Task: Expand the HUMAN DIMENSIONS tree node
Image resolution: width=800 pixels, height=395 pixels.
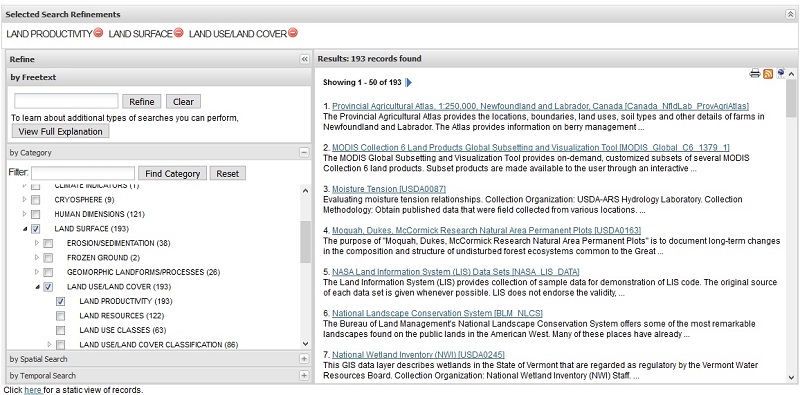Action: click(24, 214)
